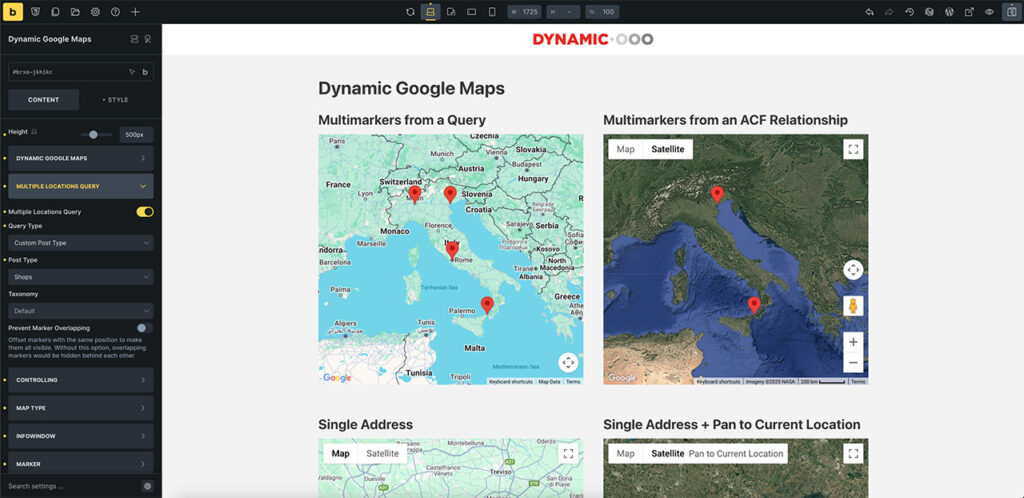Select Satellite view on ACF Relationship map
This screenshot has height=498, width=1024.
tap(668, 149)
